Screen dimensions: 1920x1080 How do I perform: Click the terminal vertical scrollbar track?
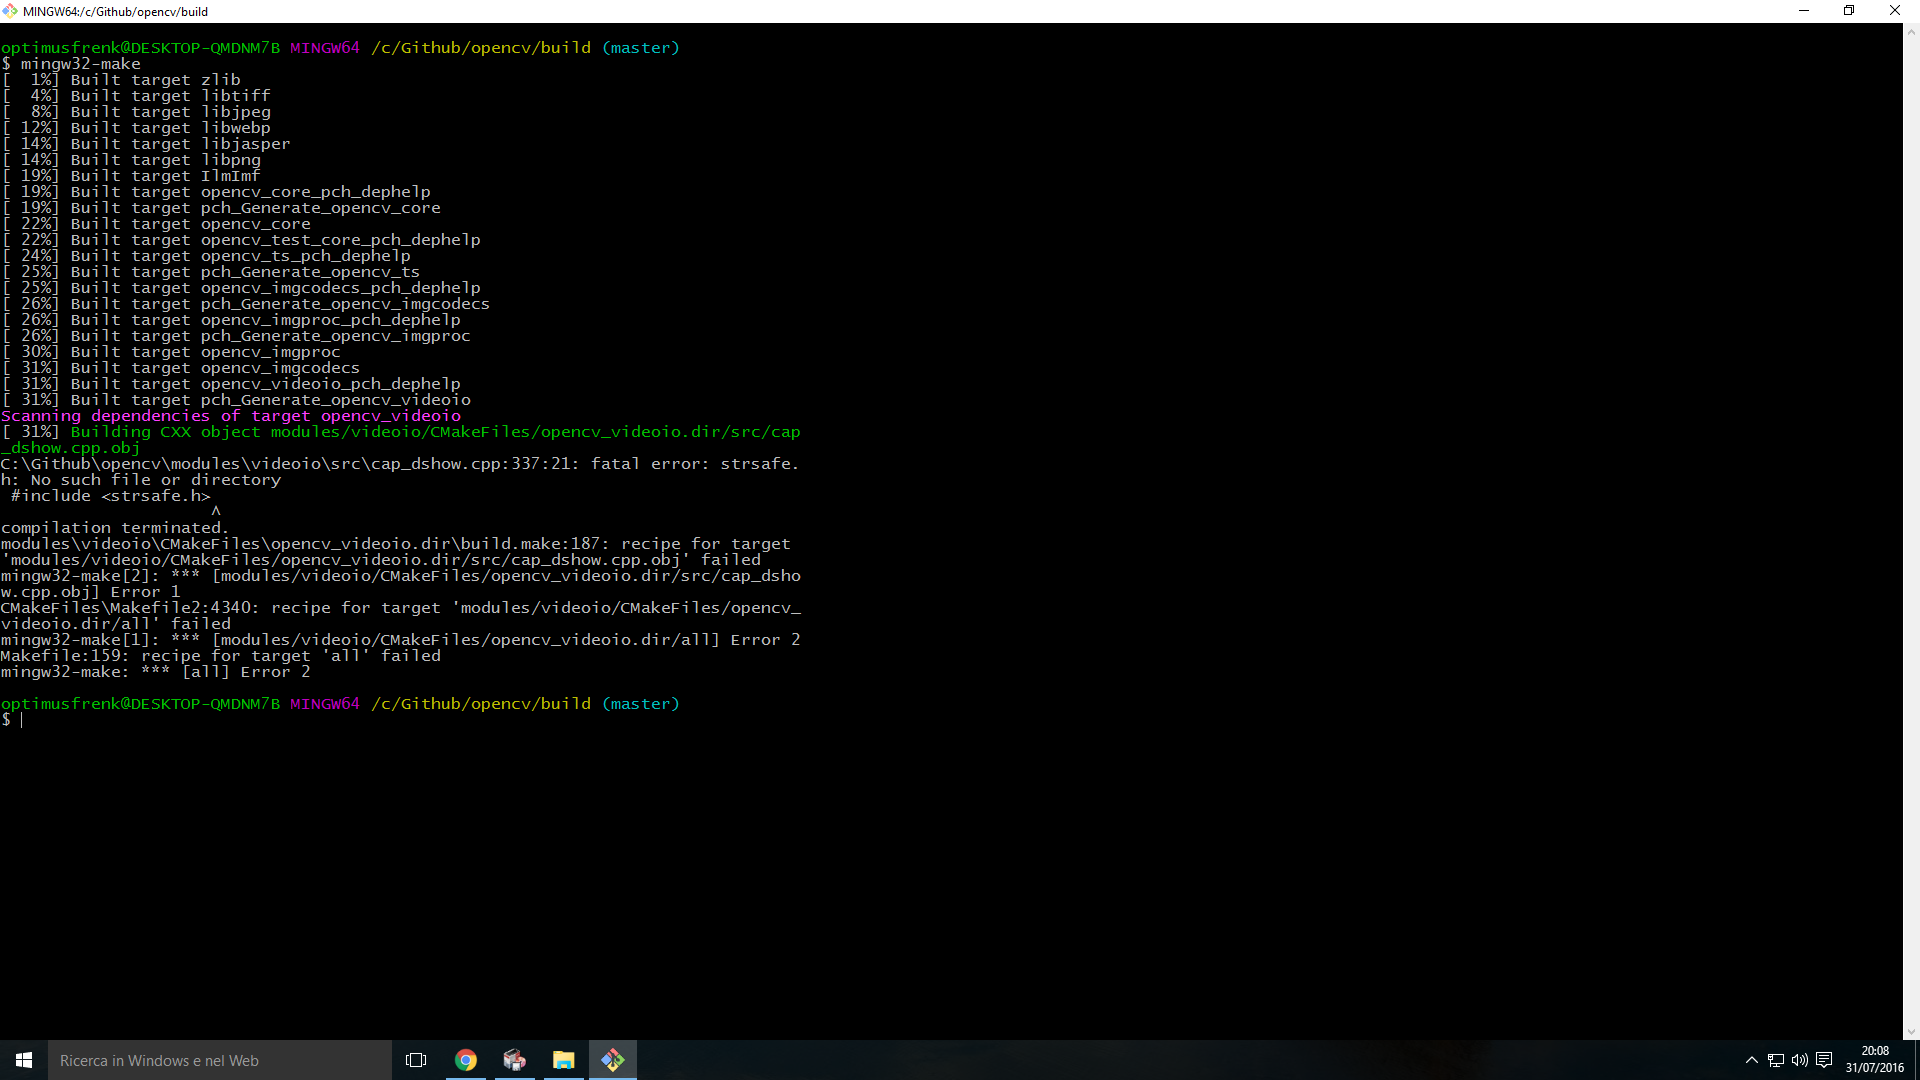point(1911,530)
